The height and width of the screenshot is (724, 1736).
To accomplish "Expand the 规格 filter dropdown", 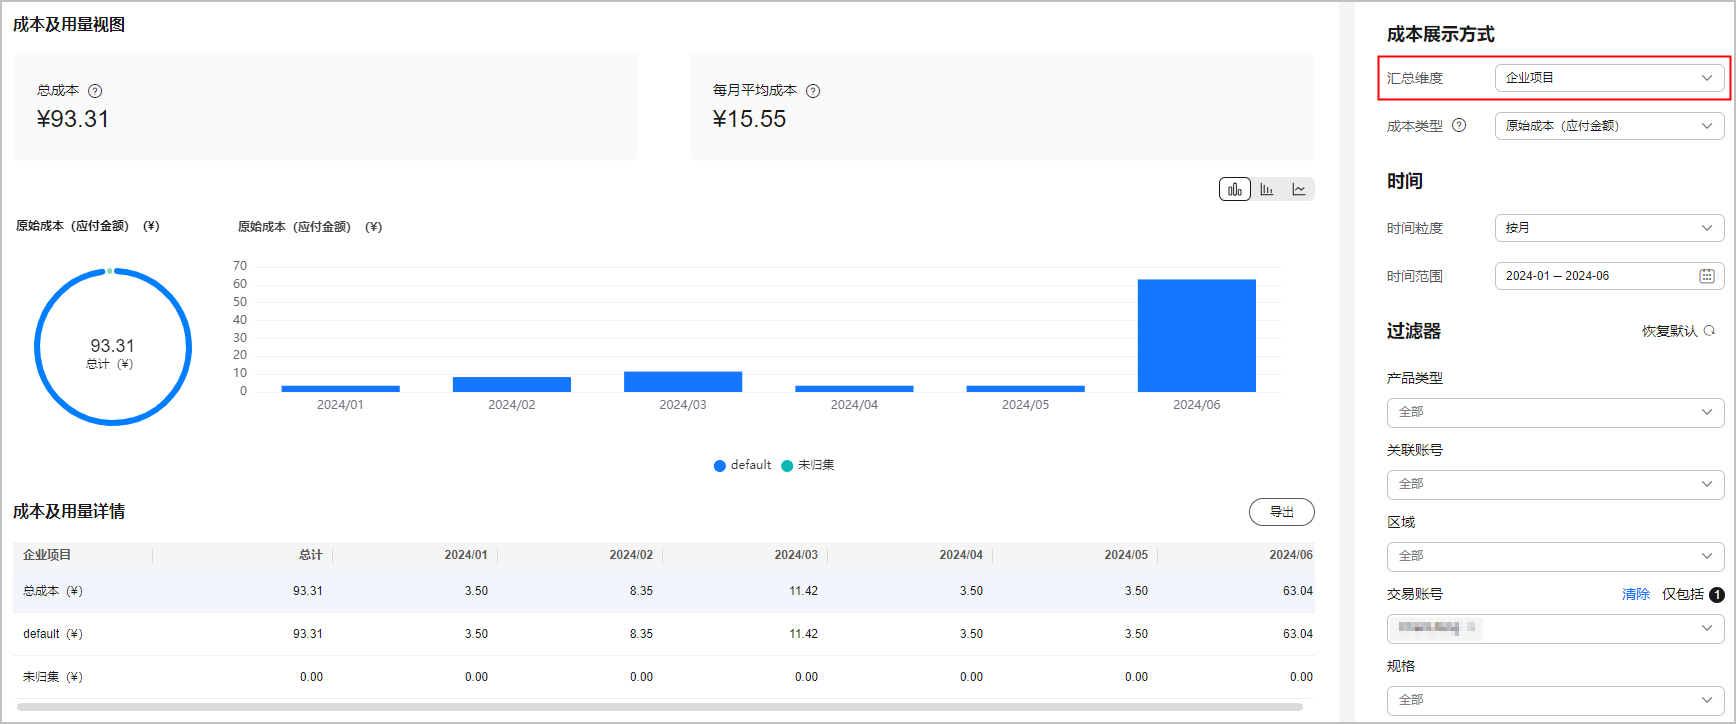I will [1555, 700].
